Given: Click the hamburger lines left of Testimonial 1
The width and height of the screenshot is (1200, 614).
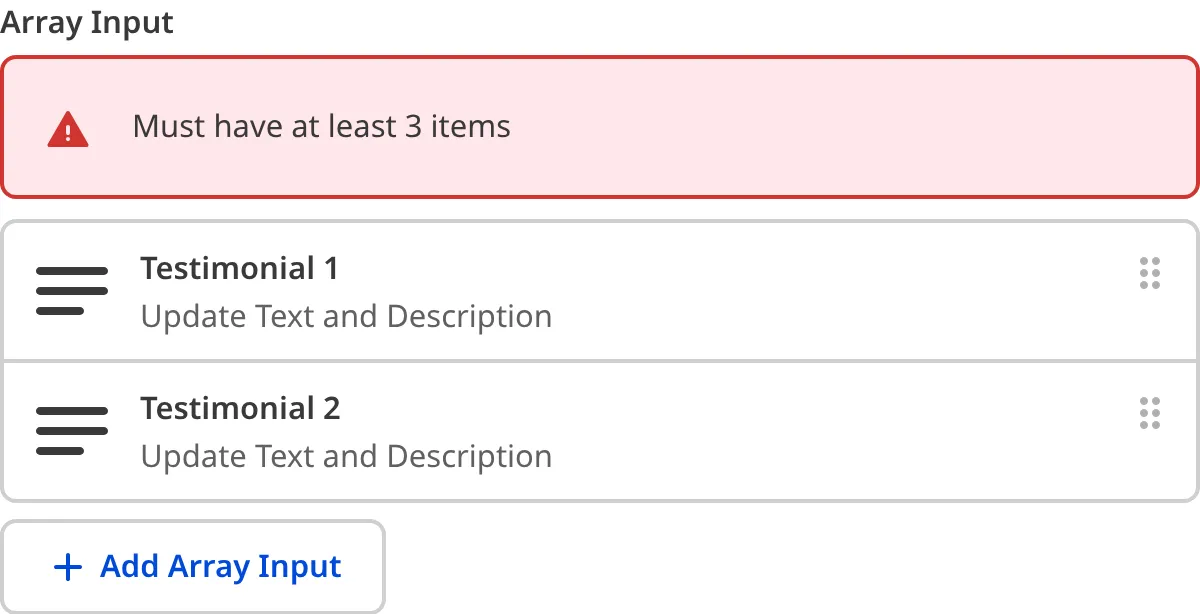Looking at the screenshot, I should [x=72, y=290].
